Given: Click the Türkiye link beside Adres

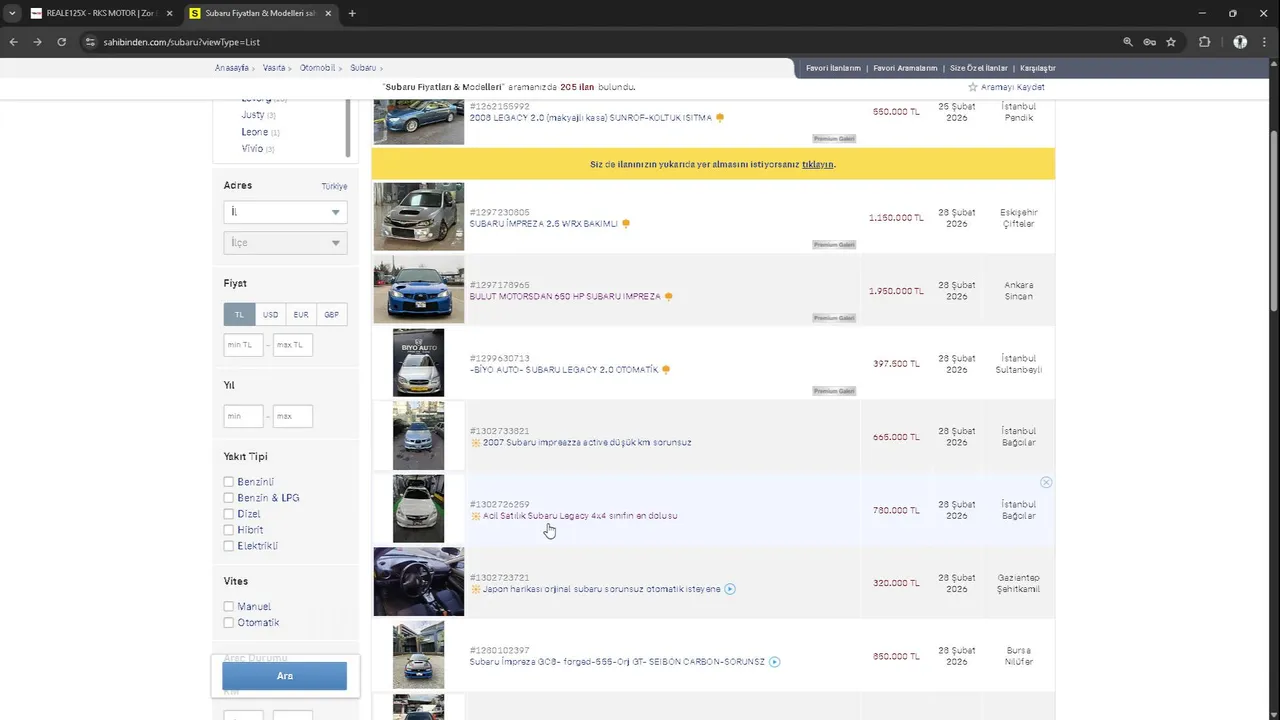Looking at the screenshot, I should (334, 186).
